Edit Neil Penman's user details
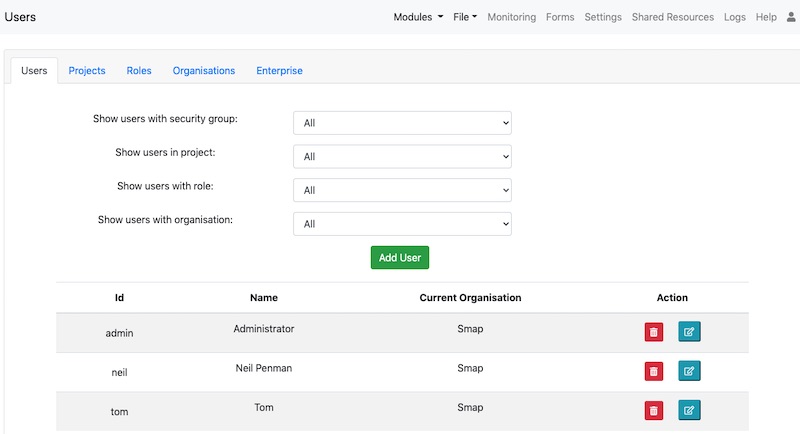The image size is (800, 434). pyautogui.click(x=689, y=371)
